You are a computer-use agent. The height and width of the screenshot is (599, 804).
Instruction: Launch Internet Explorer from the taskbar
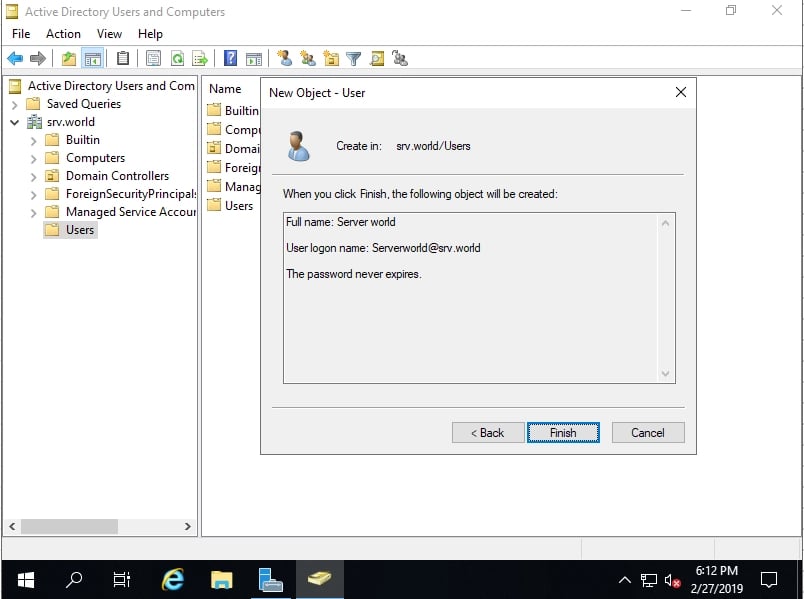173,580
